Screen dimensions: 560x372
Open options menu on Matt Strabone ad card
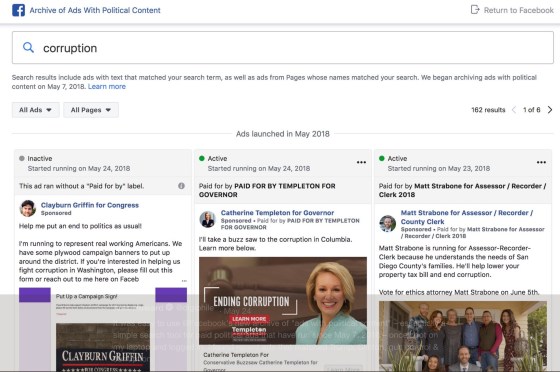pos(541,162)
